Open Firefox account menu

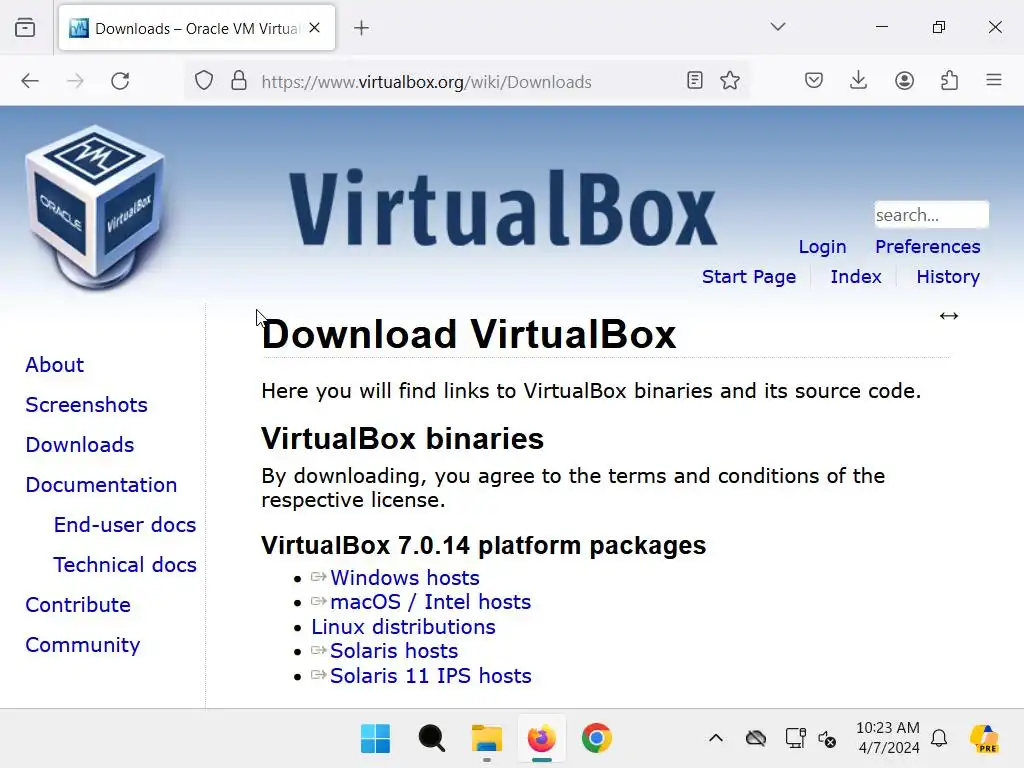coord(904,80)
